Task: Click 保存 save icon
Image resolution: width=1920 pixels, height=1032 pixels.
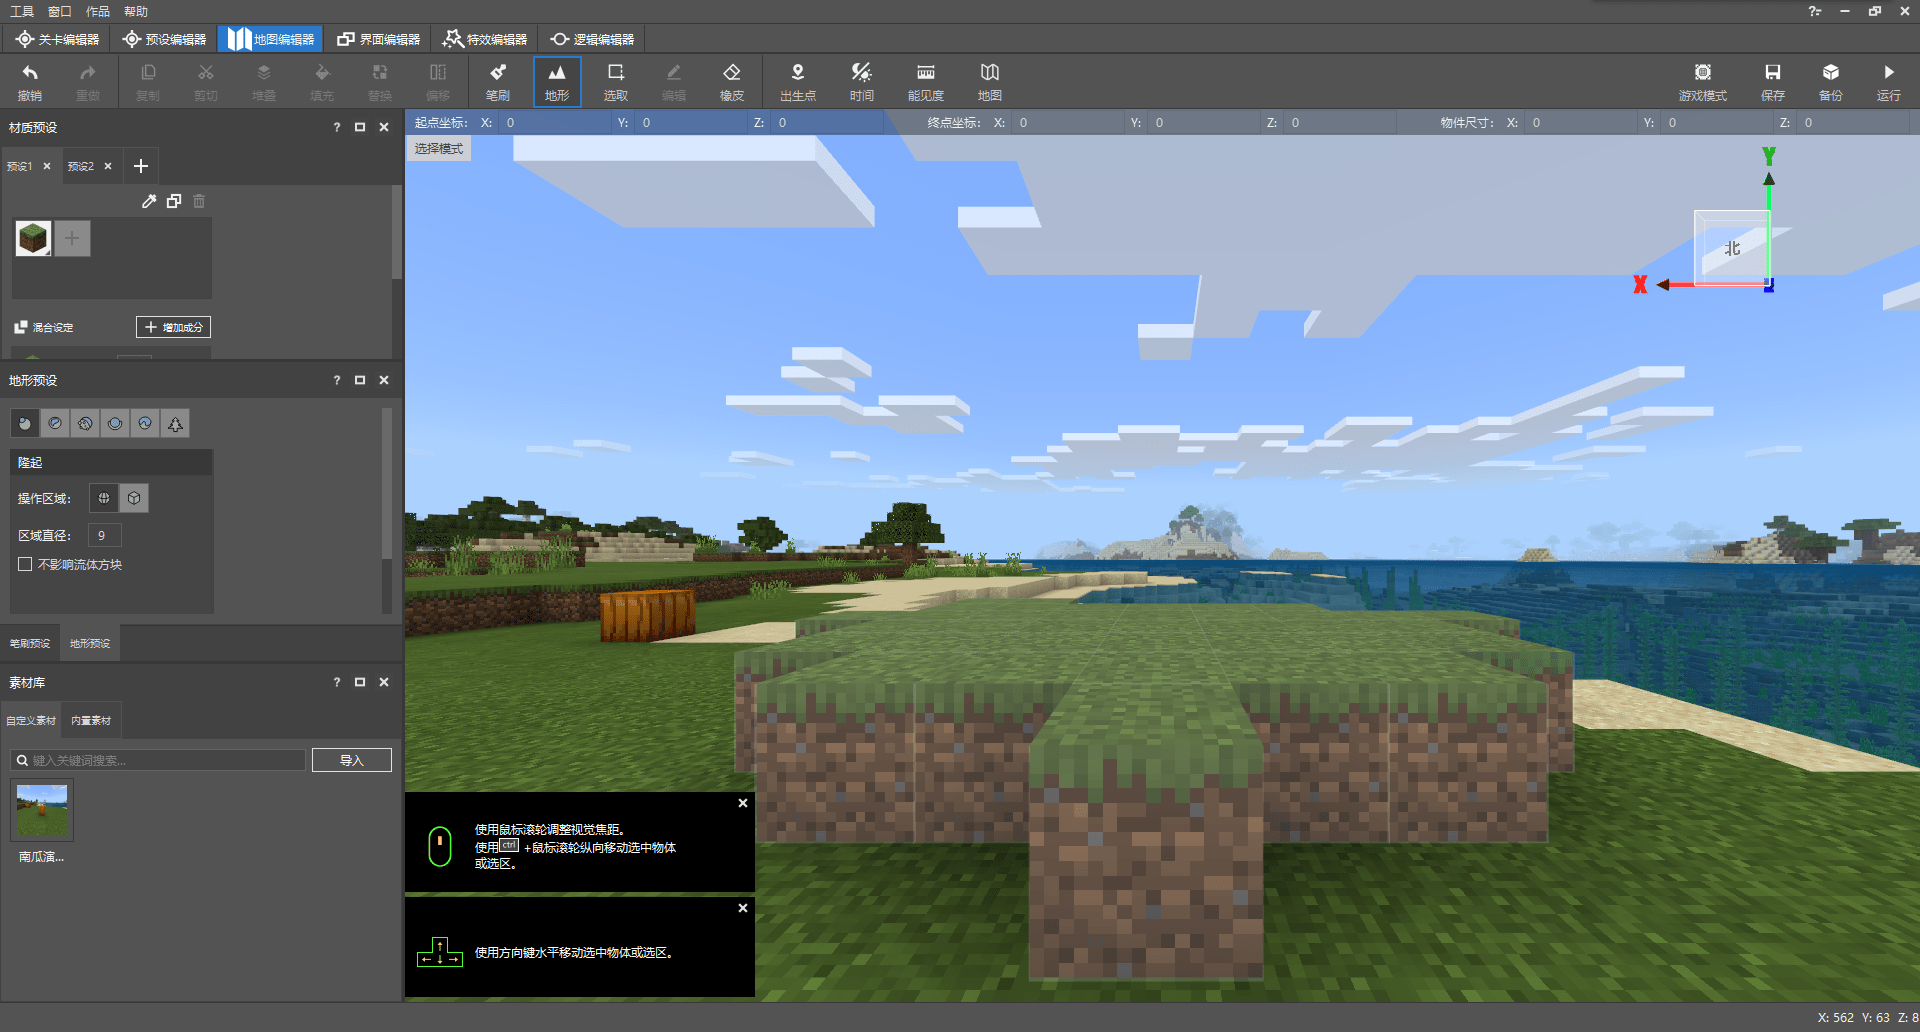Action: (1773, 81)
